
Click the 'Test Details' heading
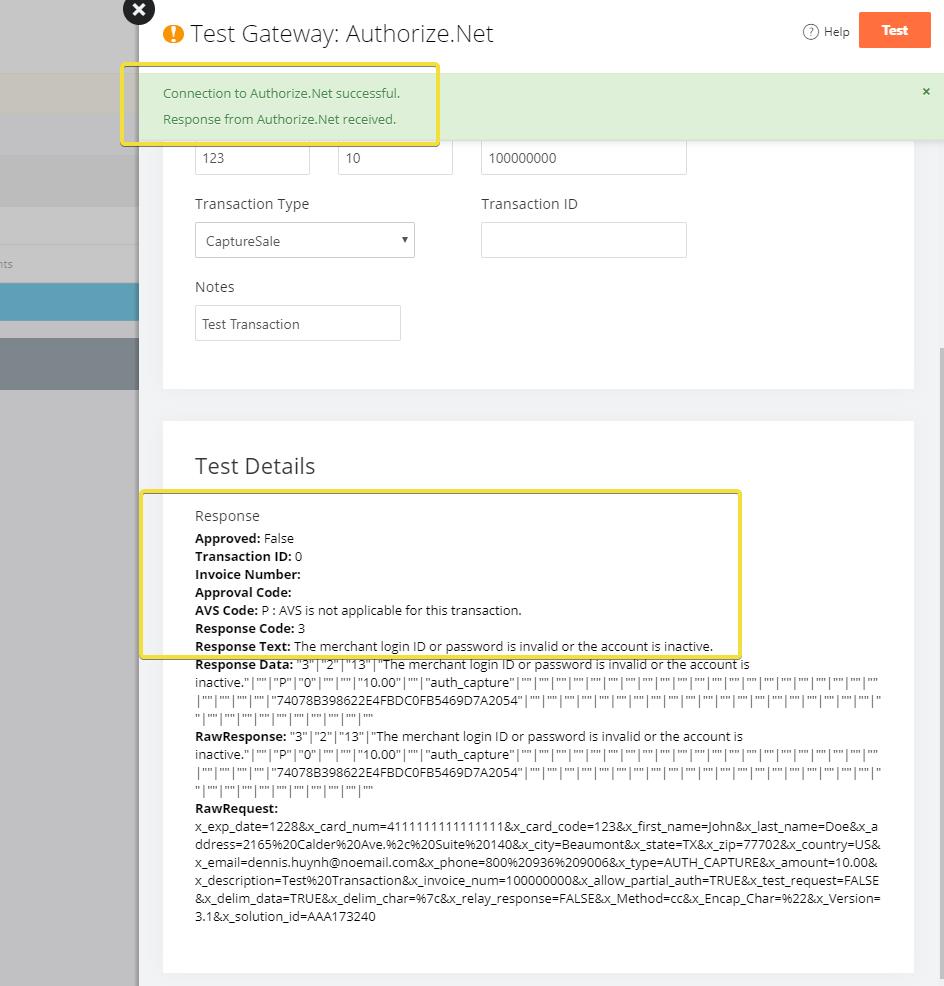[x=255, y=466]
